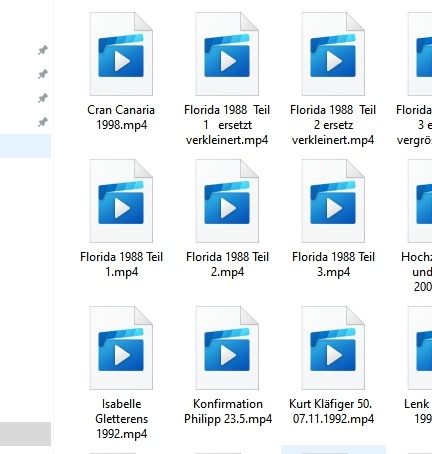432x454 pixels.
Task: Click the Florida 1988 Teil 1.mp4 icon
Action: (x=121, y=201)
